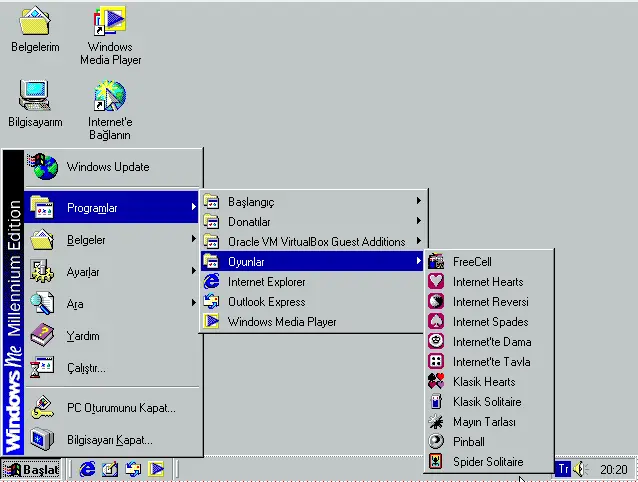Select the Bilgisayarım desktop icon
Viewport: 638px width, 482px height.
coord(35,104)
